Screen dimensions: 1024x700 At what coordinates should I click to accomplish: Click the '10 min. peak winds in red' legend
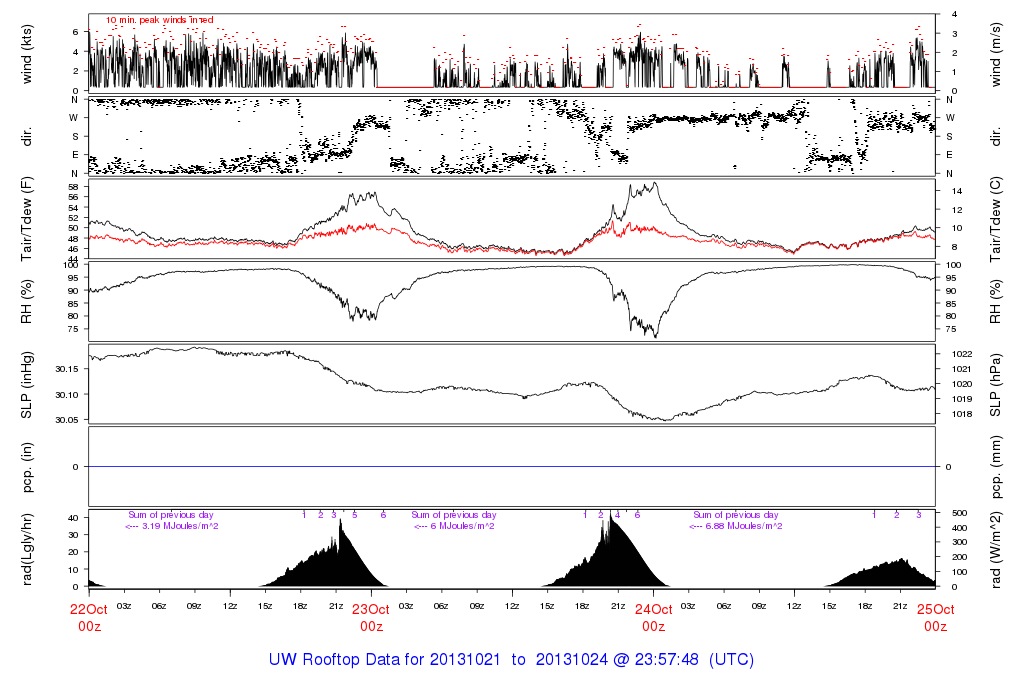click(x=159, y=20)
